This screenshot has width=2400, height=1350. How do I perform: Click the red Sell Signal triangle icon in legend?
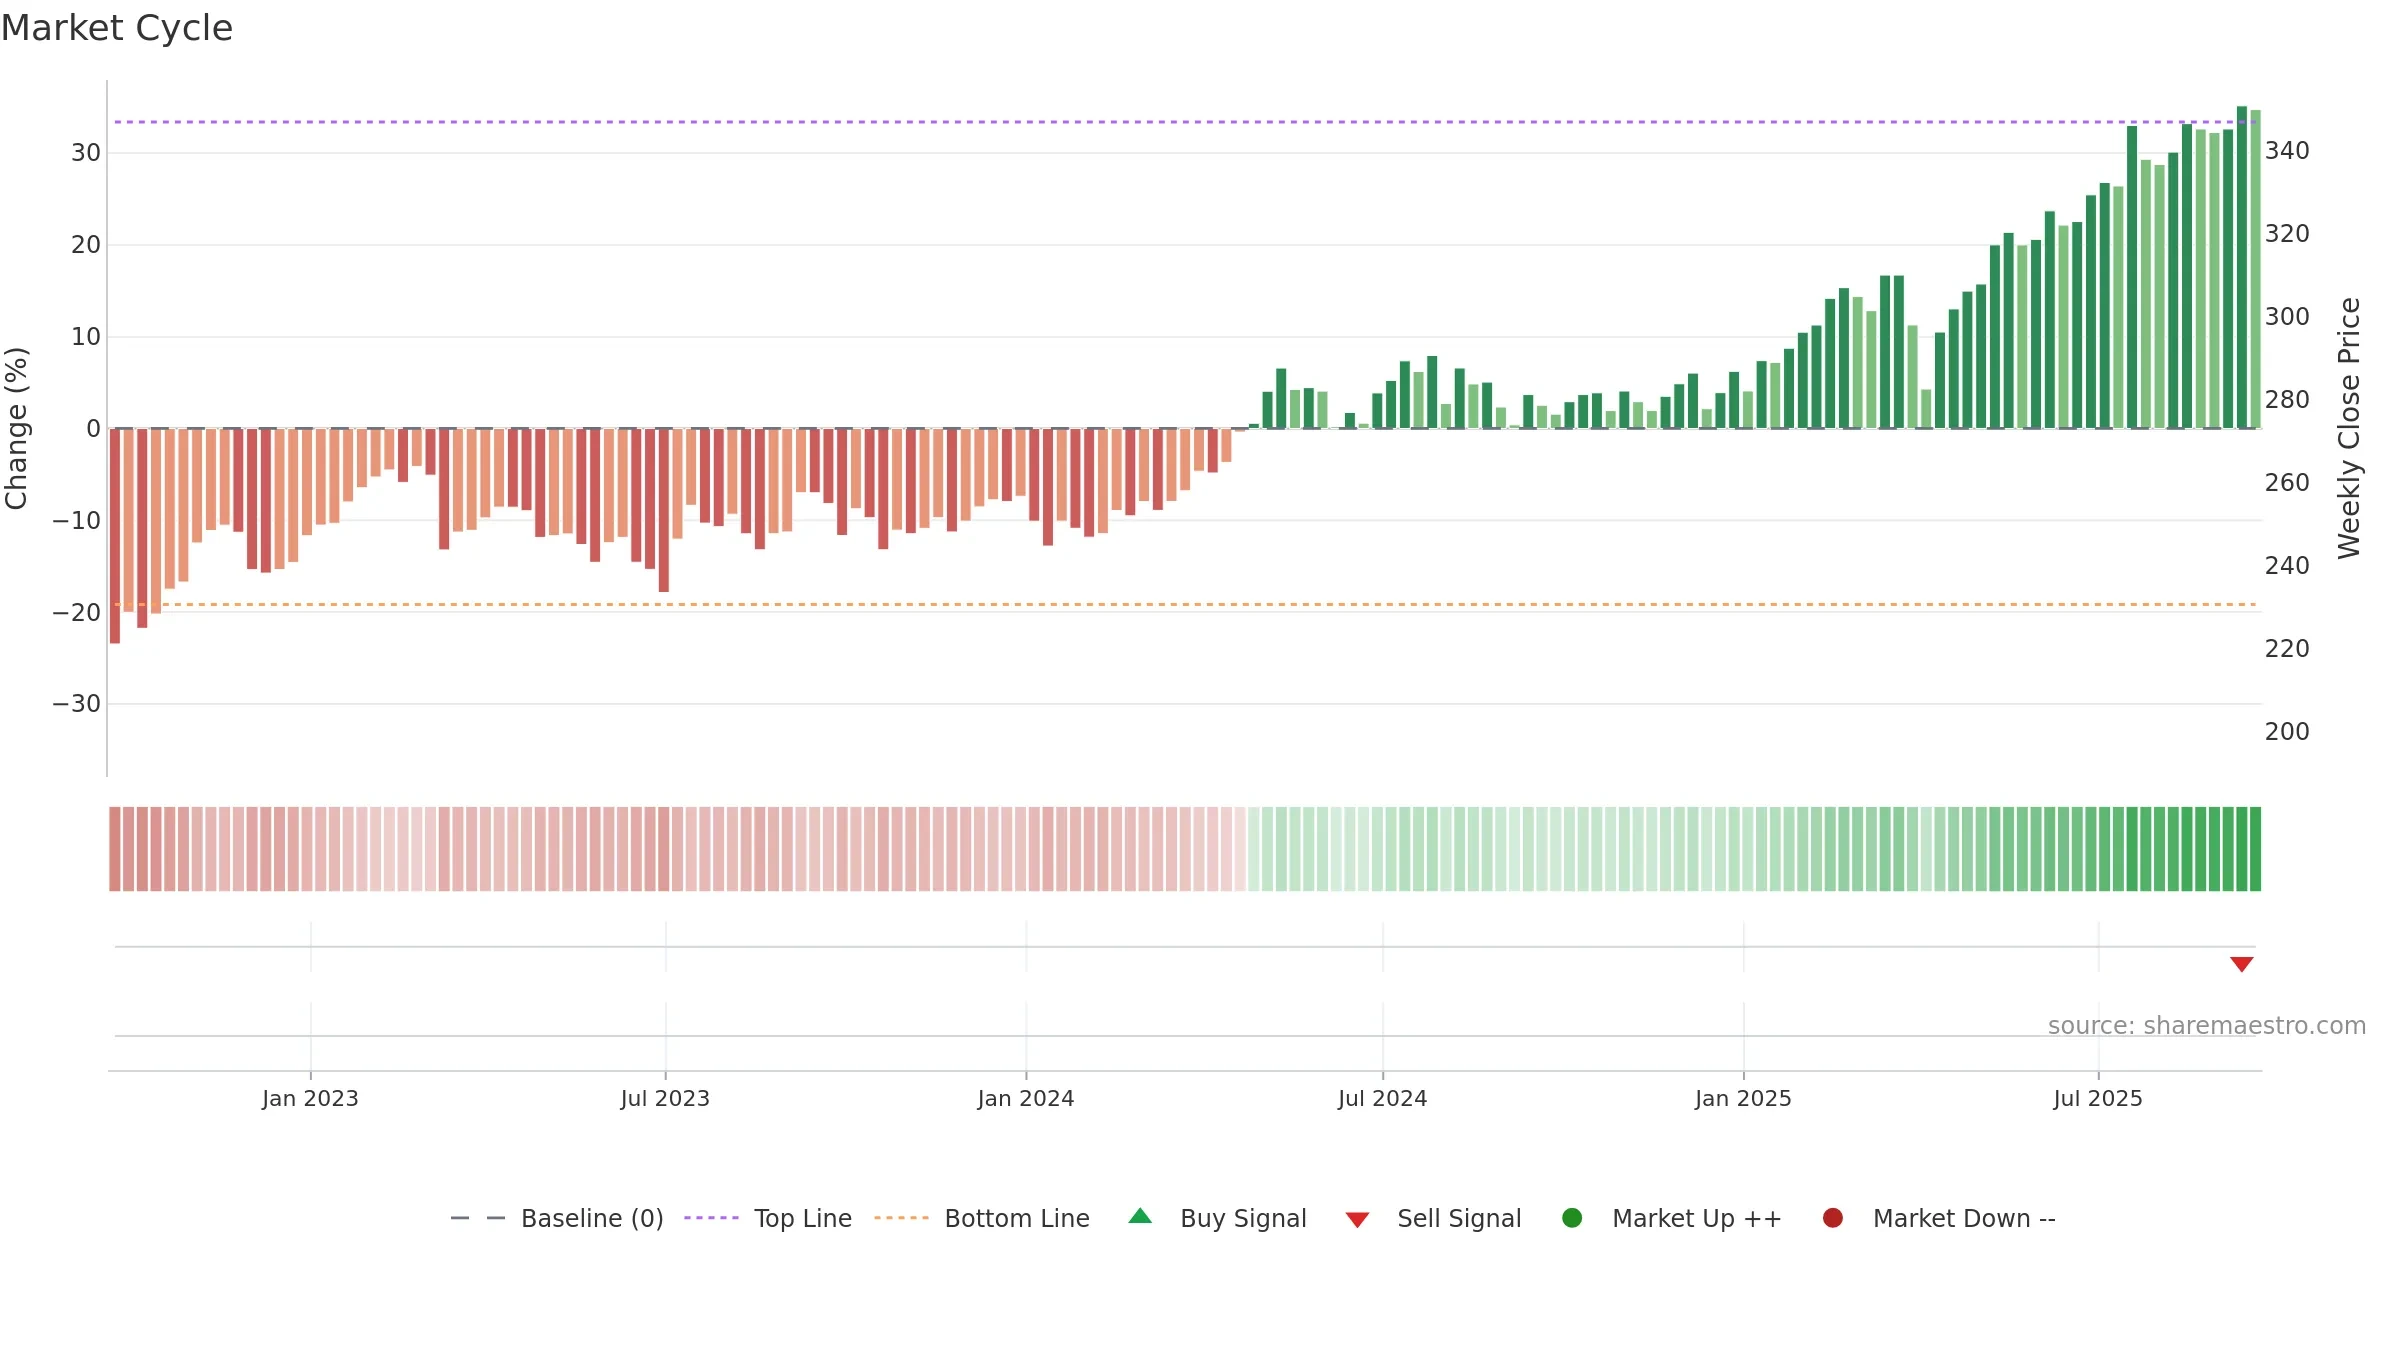(x=1357, y=1220)
